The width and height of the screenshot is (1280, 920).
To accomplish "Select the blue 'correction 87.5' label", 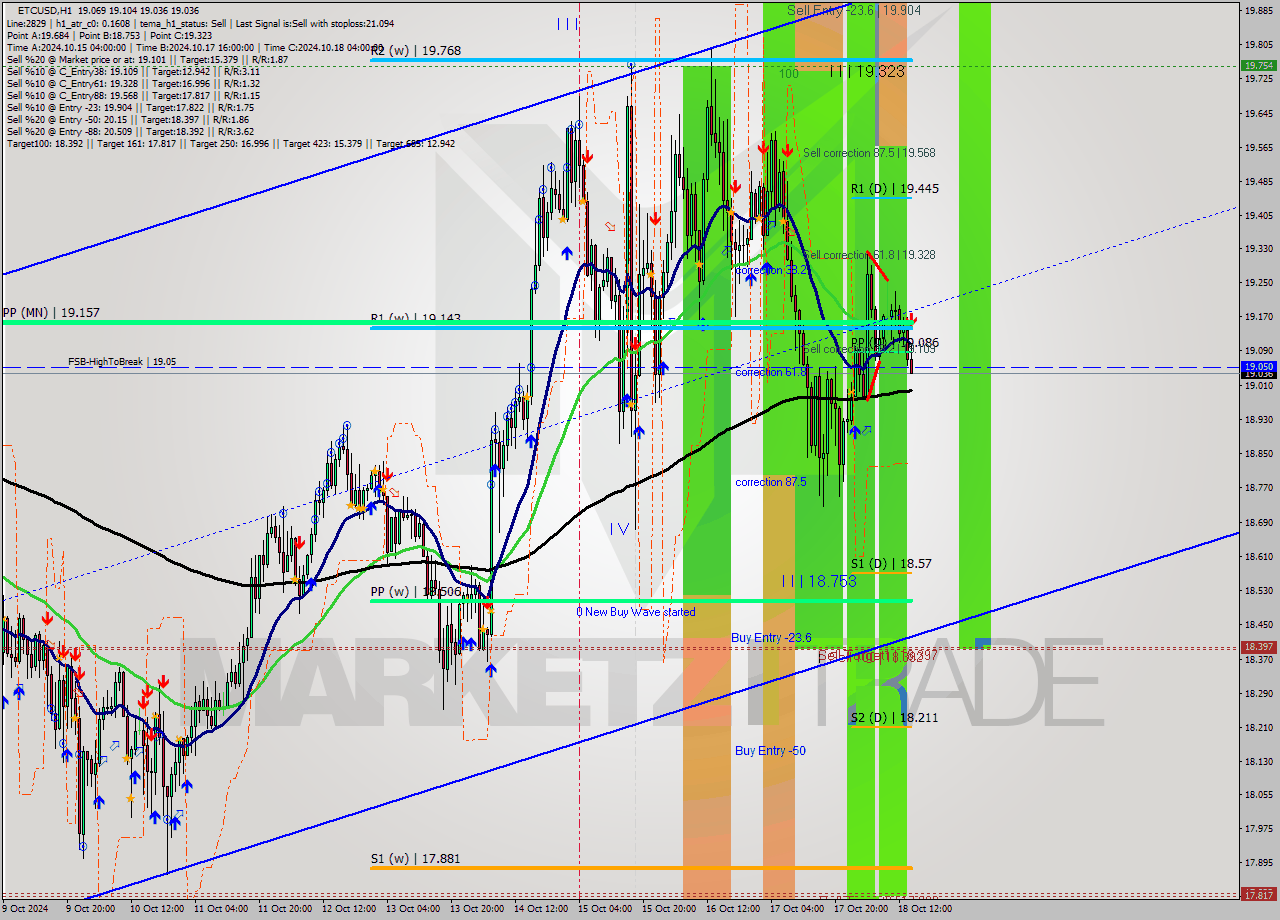I will click(x=771, y=482).
